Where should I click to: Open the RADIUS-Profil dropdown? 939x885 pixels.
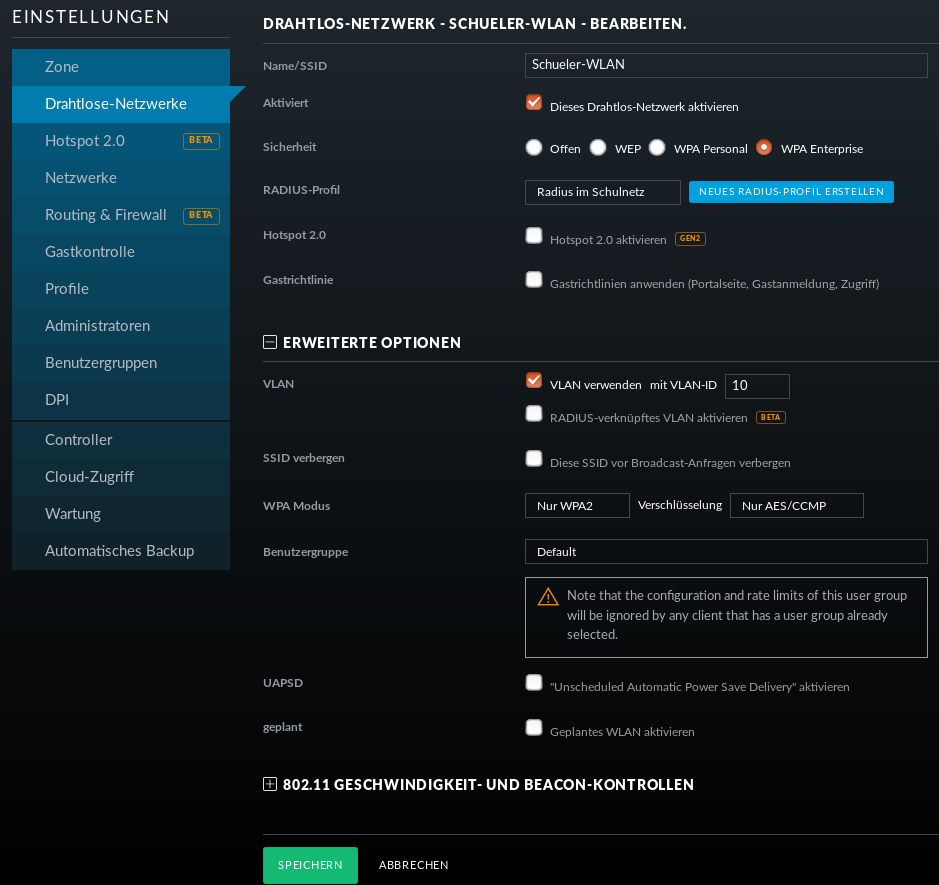pyautogui.click(x=602, y=192)
